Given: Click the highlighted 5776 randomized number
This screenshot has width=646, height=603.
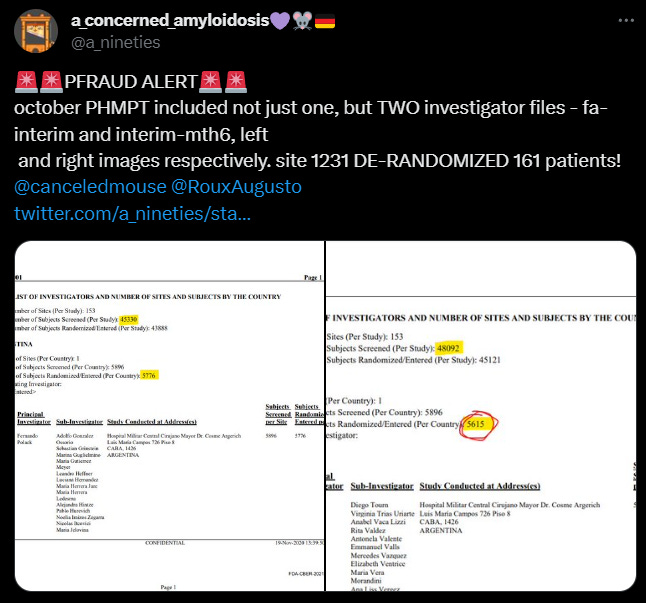Looking at the screenshot, I should pyautogui.click(x=149, y=375).
